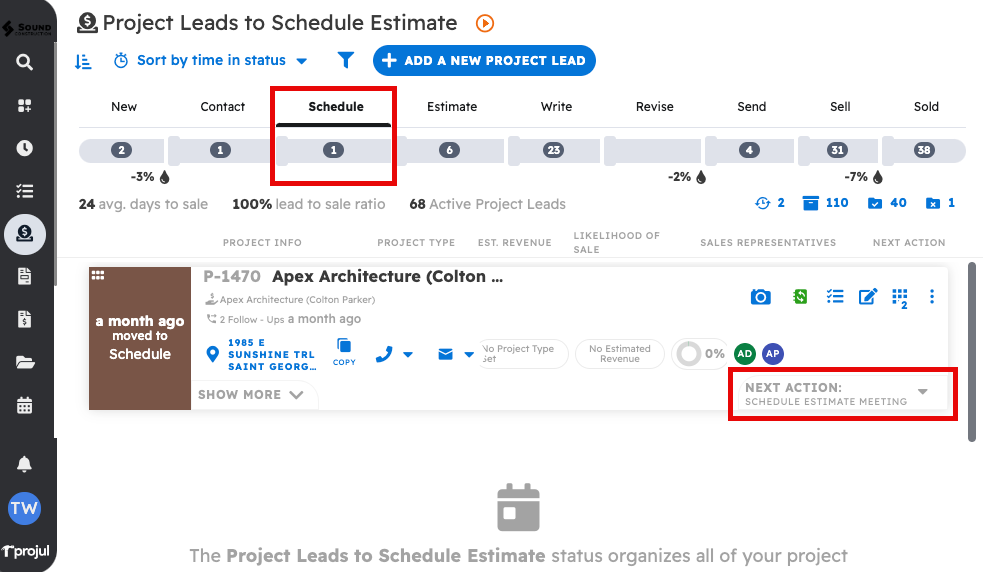This screenshot has height=572, width=983.
Task: Open the Sort by time in status dropdown
Action: pos(211,61)
